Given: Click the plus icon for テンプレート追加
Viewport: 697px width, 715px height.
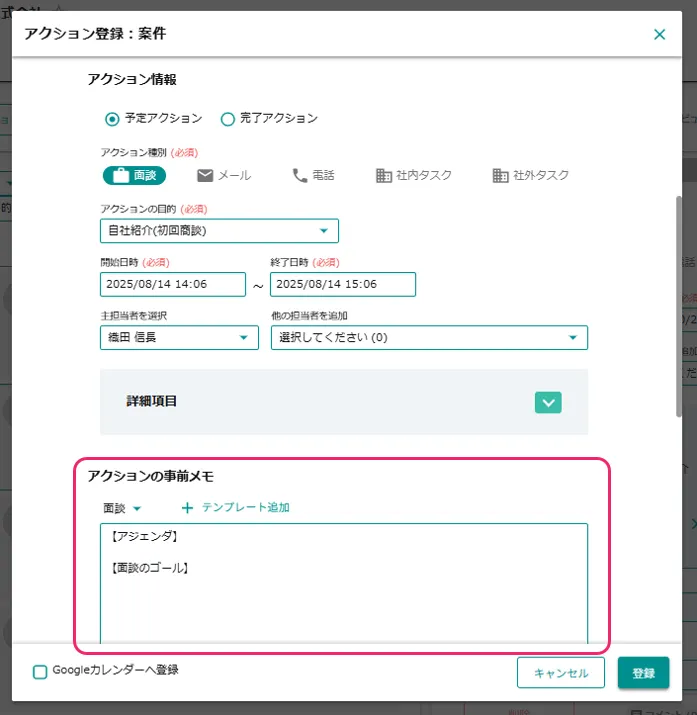Looking at the screenshot, I should pyautogui.click(x=187, y=507).
